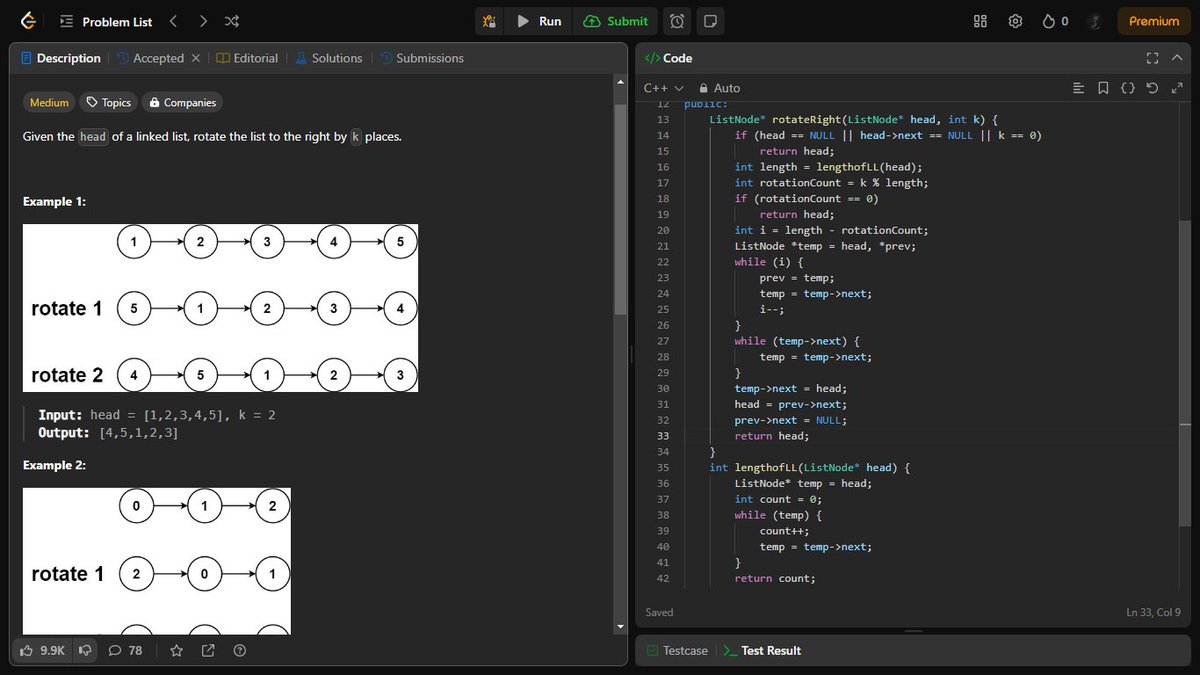Click the LeetCode logo icon
Viewport: 1200px width, 675px height.
pos(28,21)
